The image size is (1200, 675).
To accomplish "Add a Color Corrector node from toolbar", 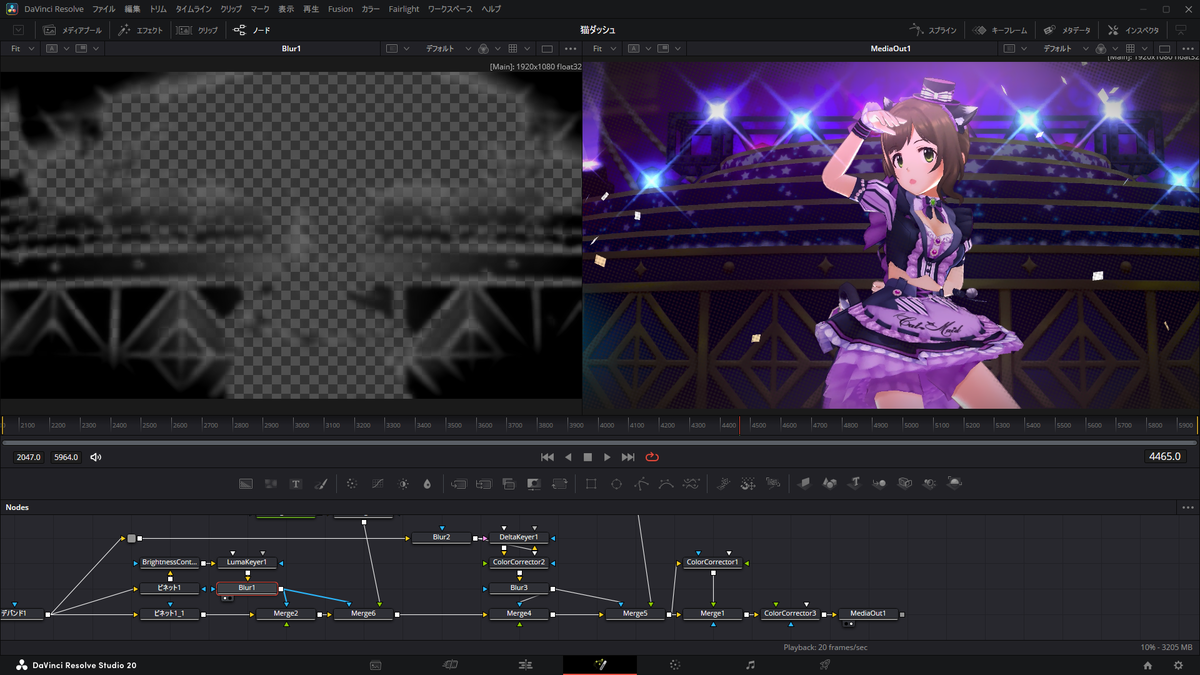I will pos(352,484).
